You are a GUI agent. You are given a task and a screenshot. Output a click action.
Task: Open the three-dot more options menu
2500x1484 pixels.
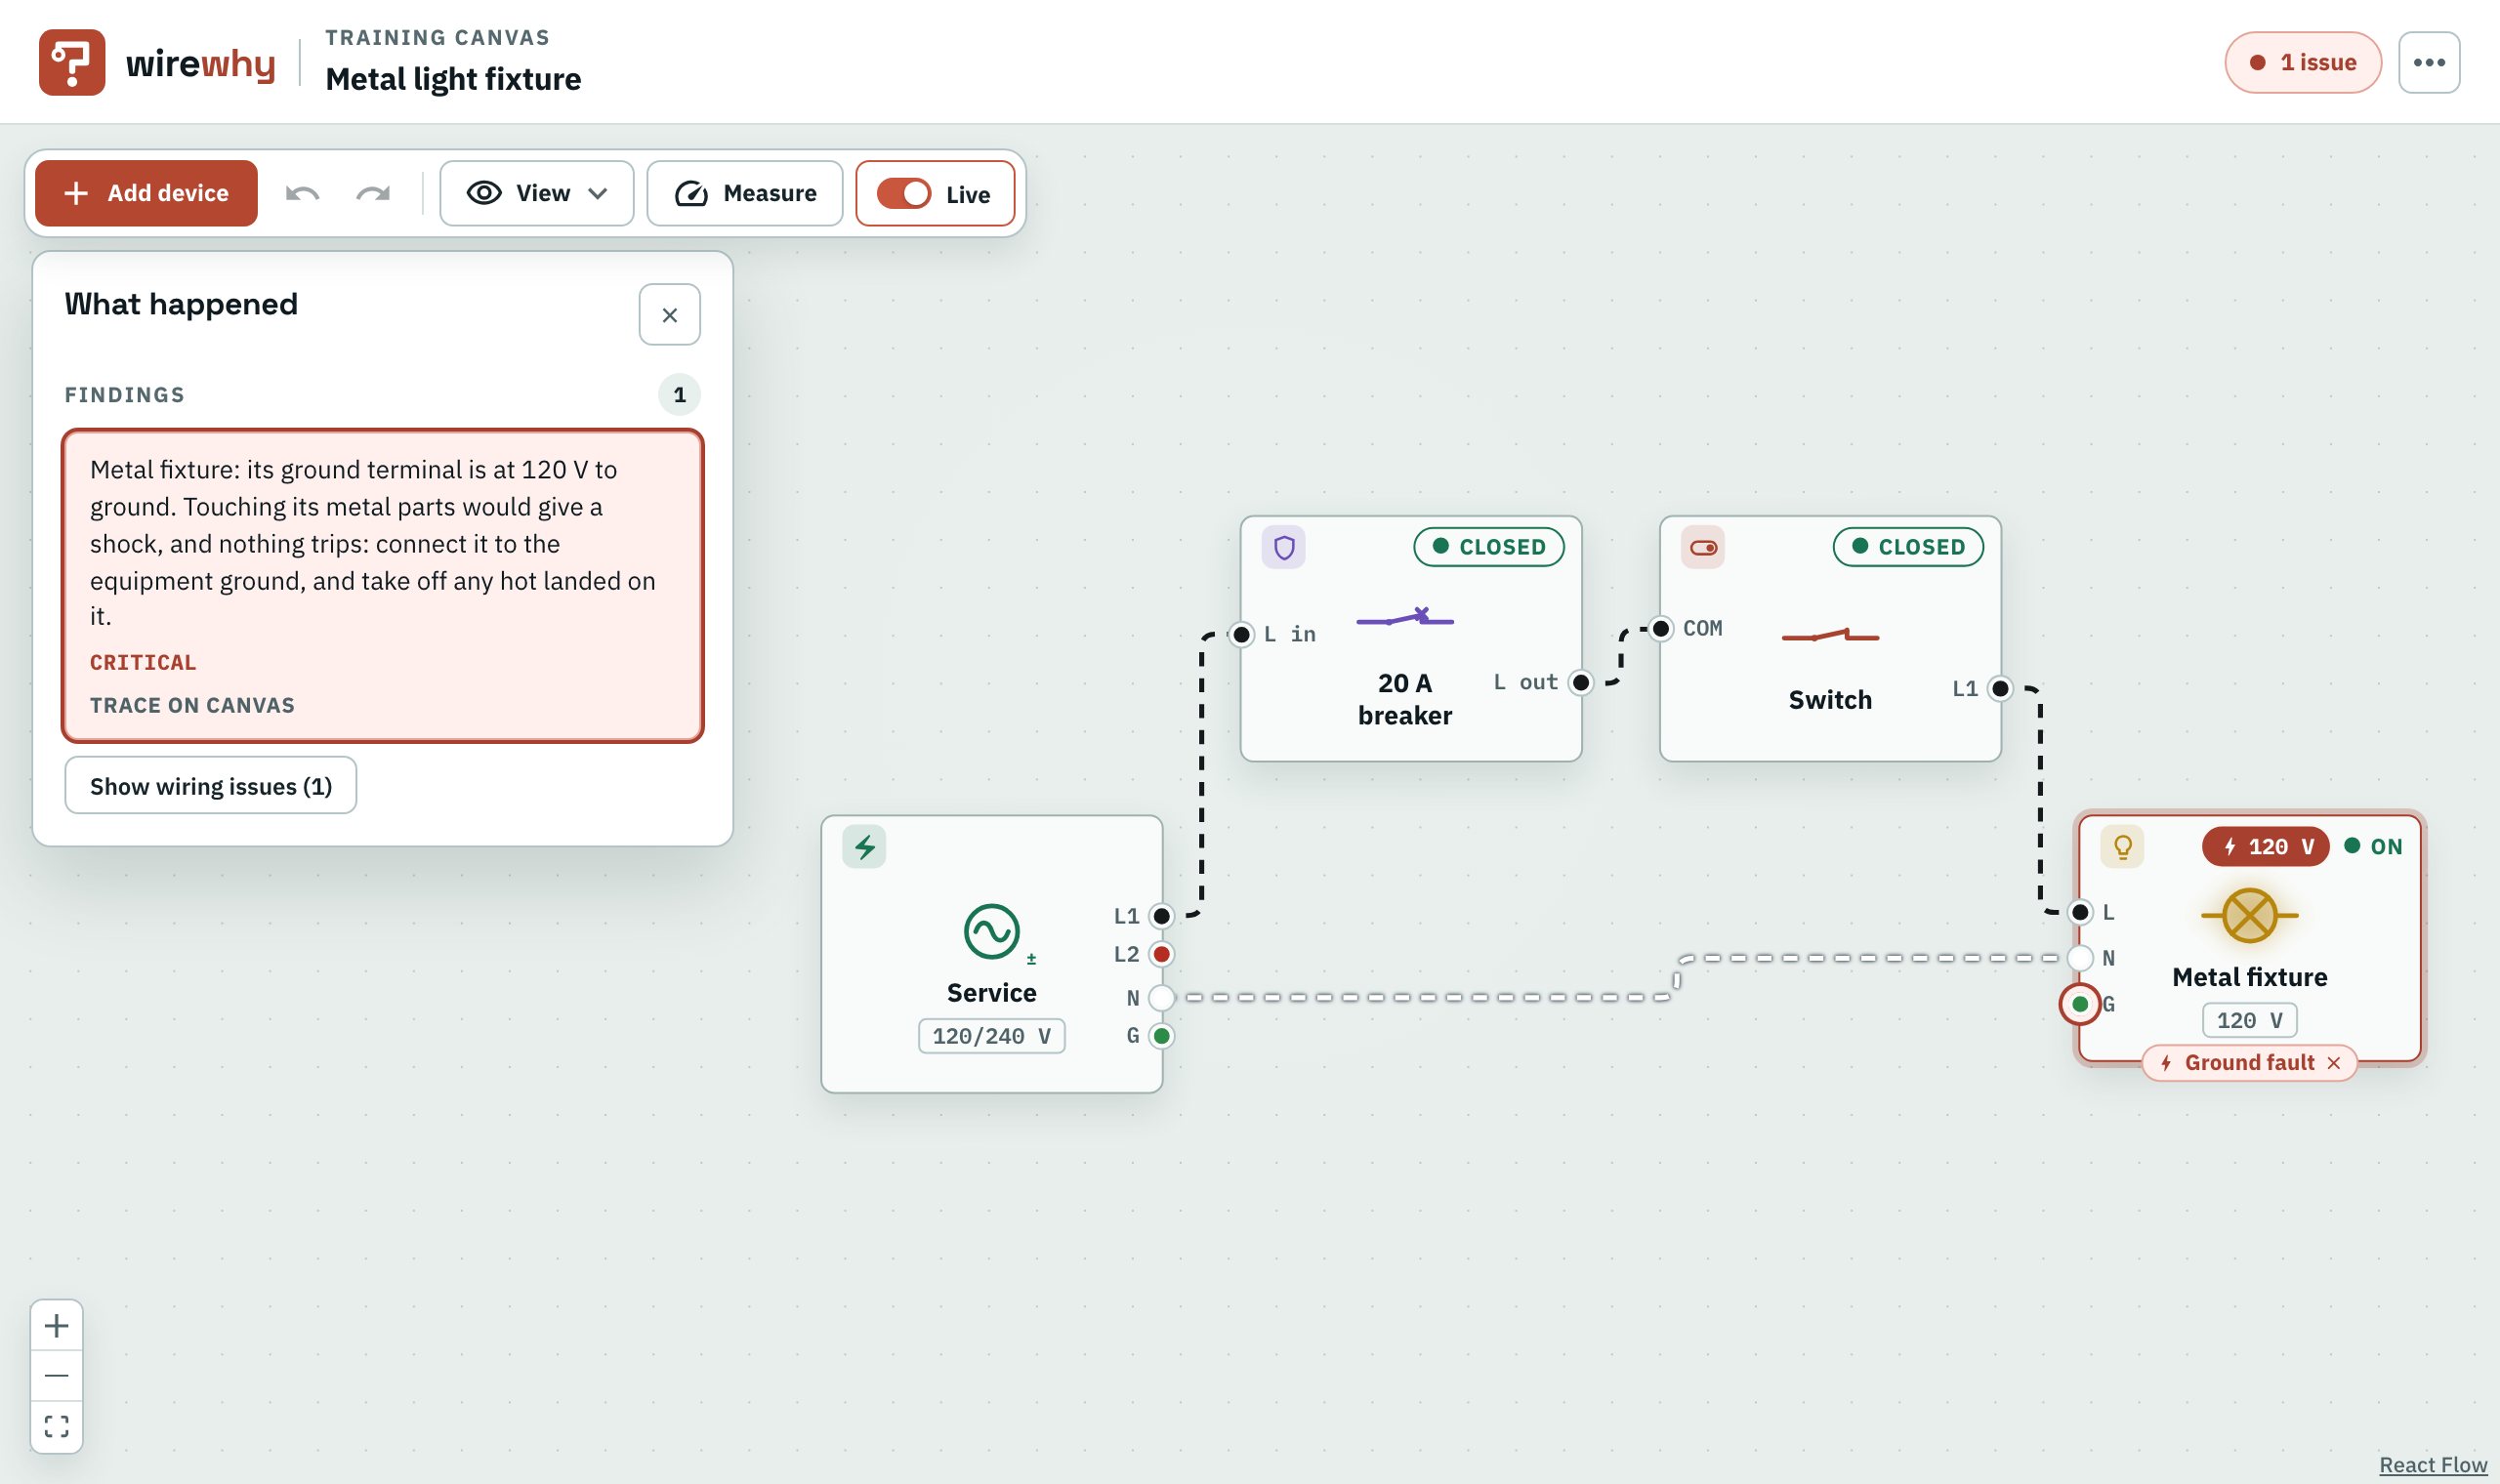click(2429, 62)
